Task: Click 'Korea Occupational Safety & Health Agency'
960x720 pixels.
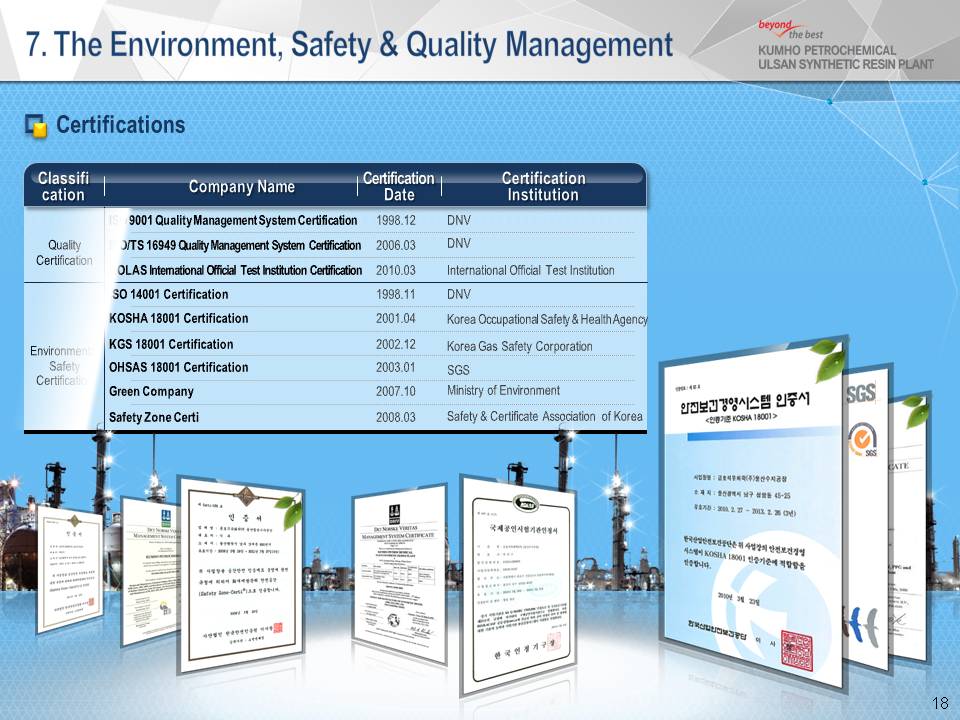Action: (x=547, y=319)
